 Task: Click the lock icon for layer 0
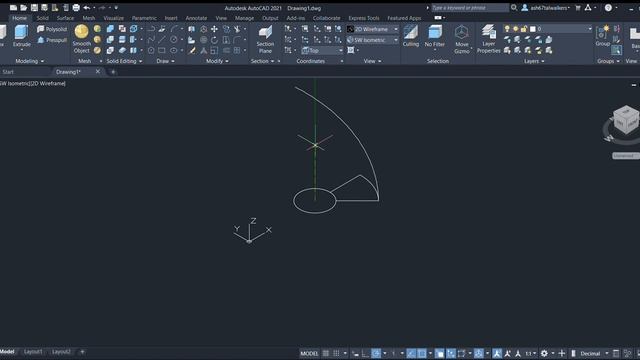tap(524, 29)
